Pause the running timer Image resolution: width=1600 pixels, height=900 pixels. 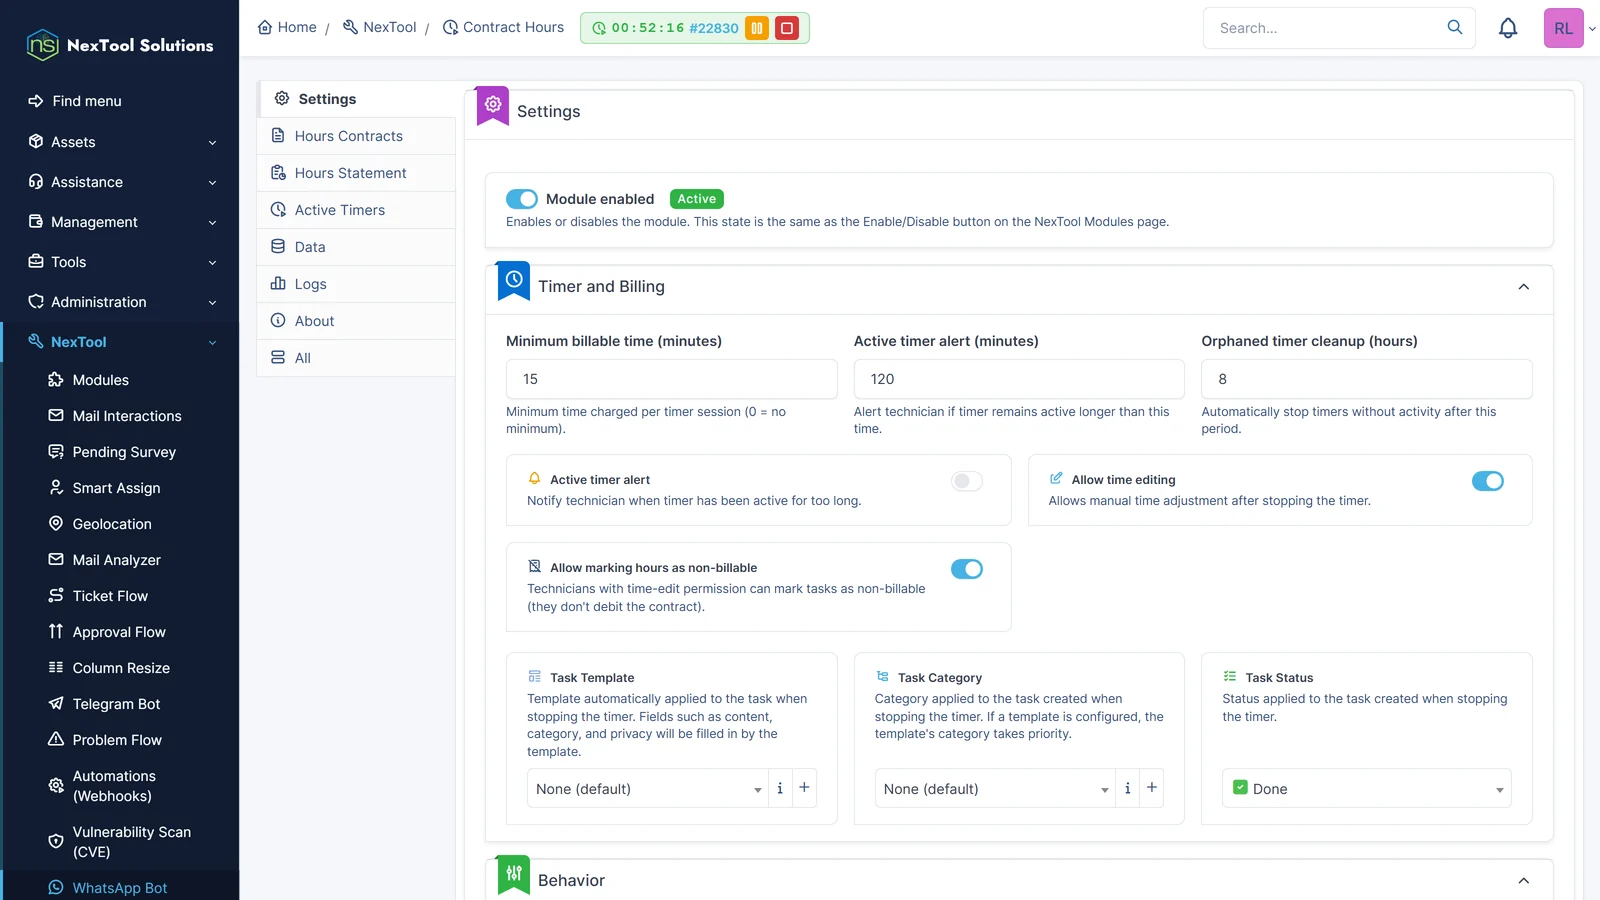[757, 28]
